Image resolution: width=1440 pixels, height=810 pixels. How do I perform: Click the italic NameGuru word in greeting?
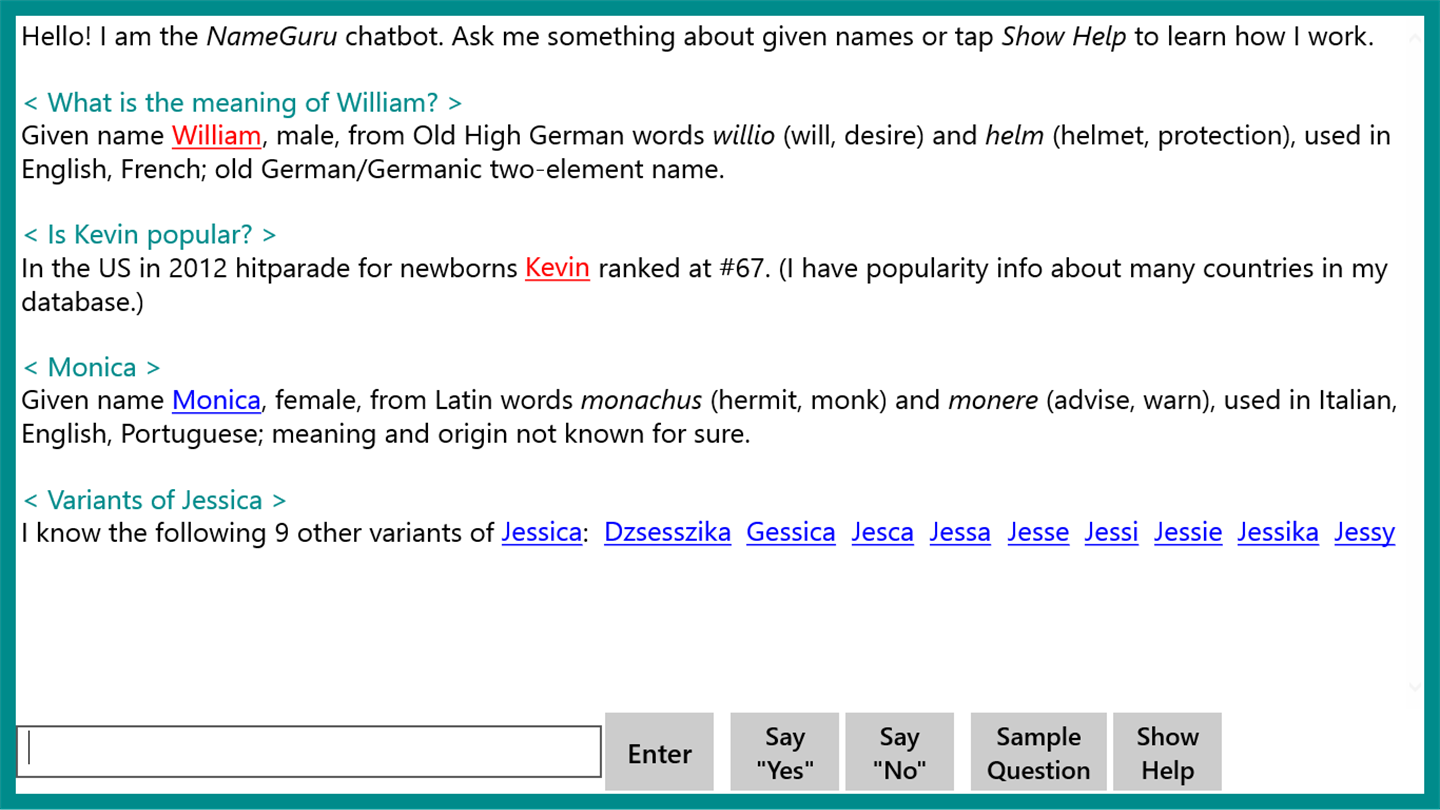(272, 37)
